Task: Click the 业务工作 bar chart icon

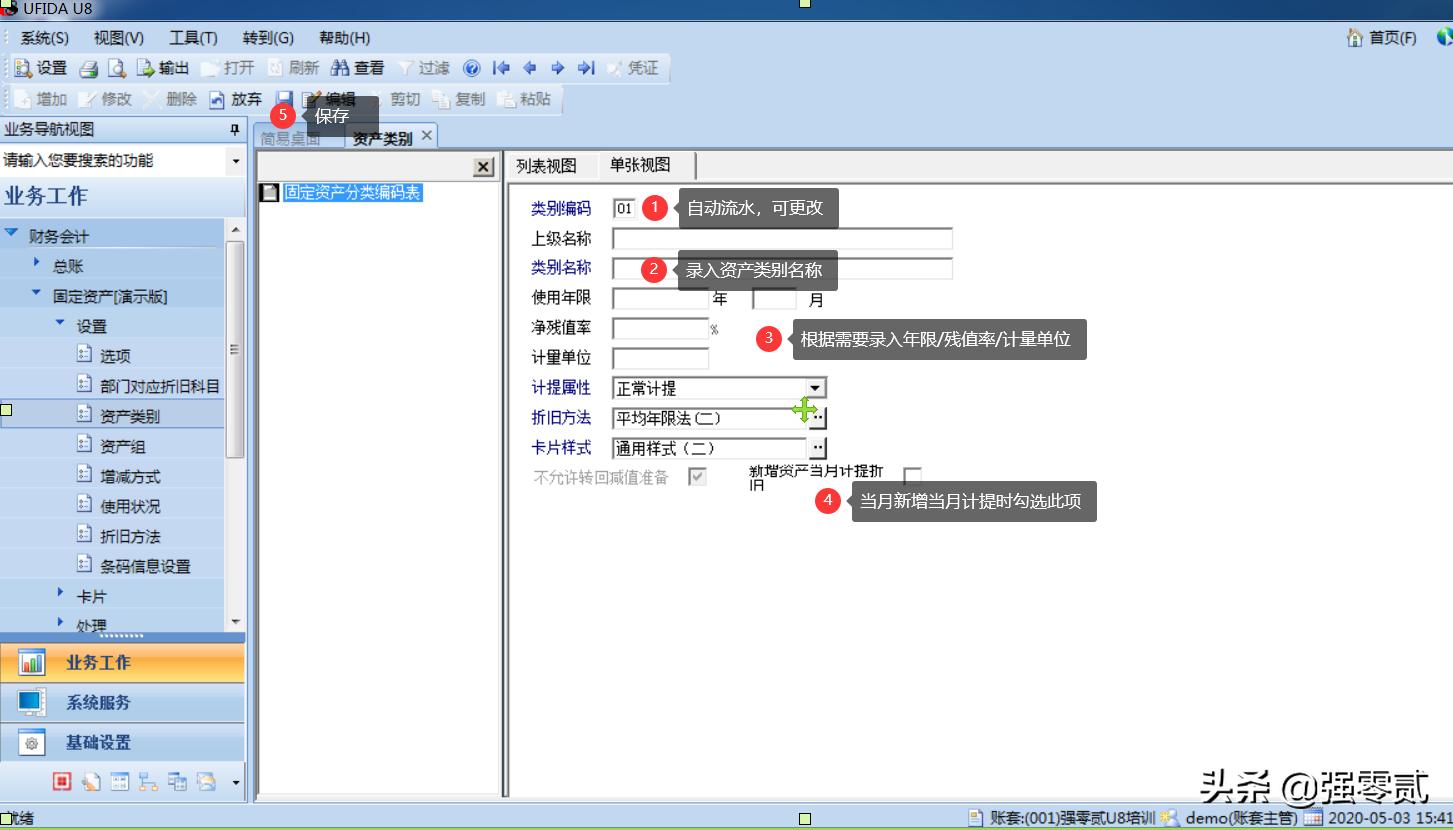Action: point(32,662)
